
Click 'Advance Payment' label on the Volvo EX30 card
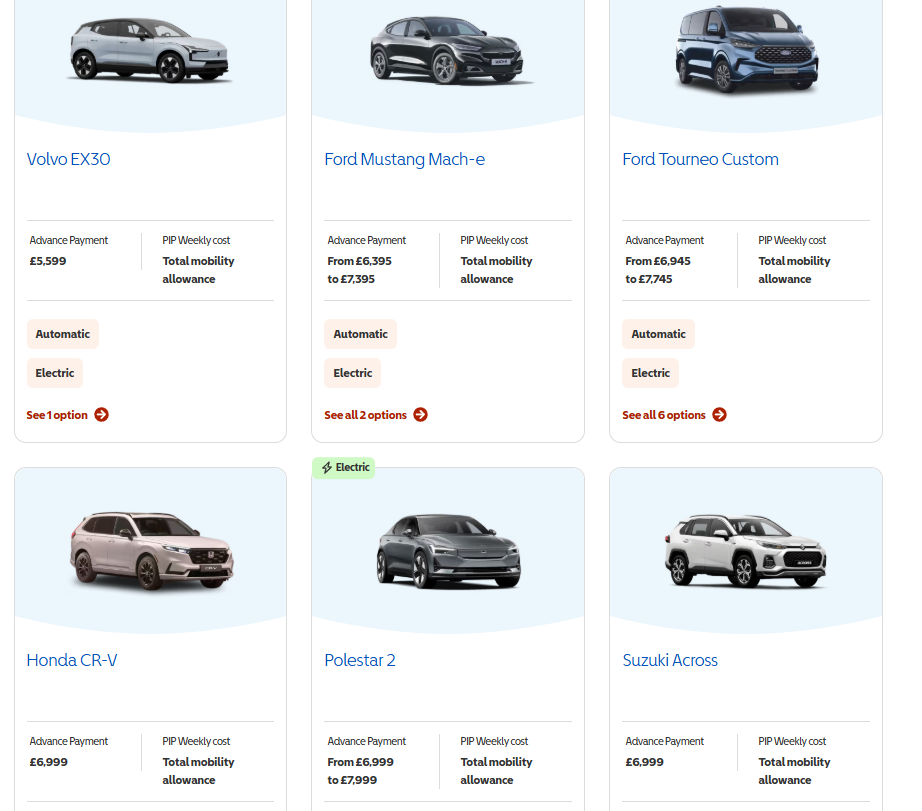[69, 241]
